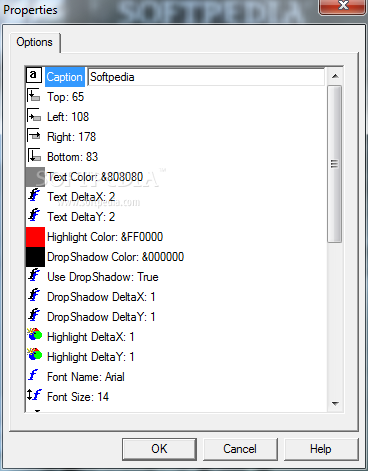Click the Top position icon

[34, 95]
